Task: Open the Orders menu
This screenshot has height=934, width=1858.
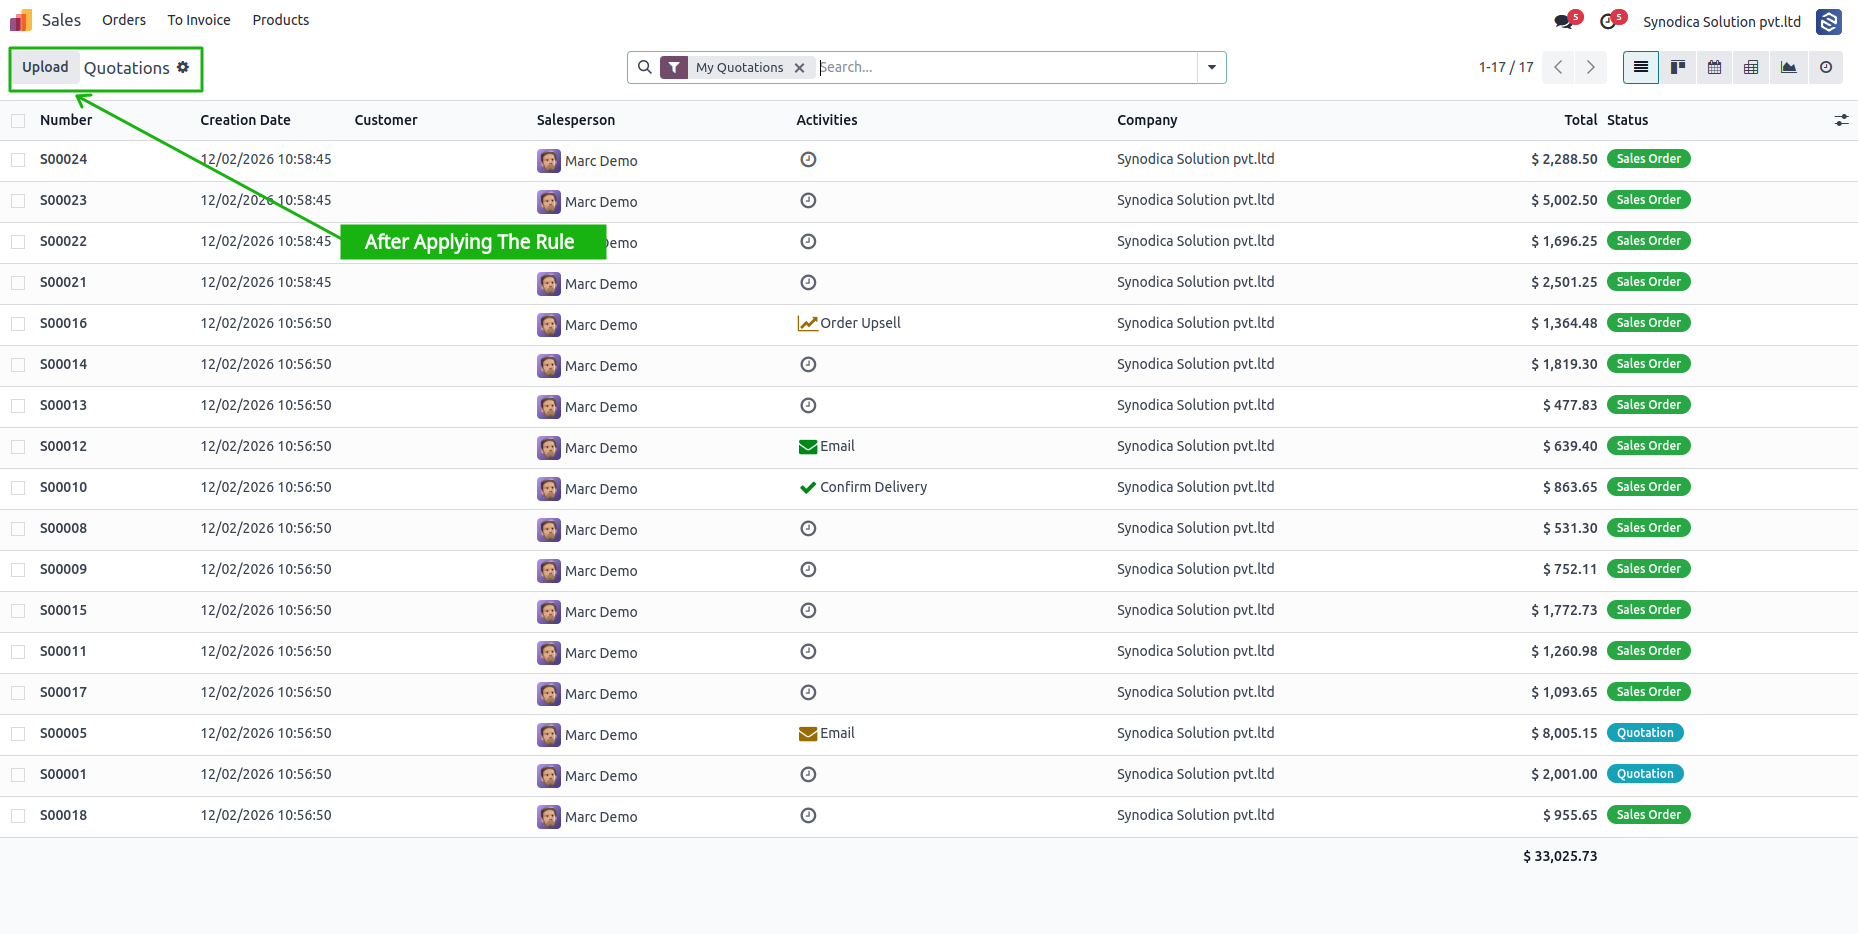Action: (124, 20)
